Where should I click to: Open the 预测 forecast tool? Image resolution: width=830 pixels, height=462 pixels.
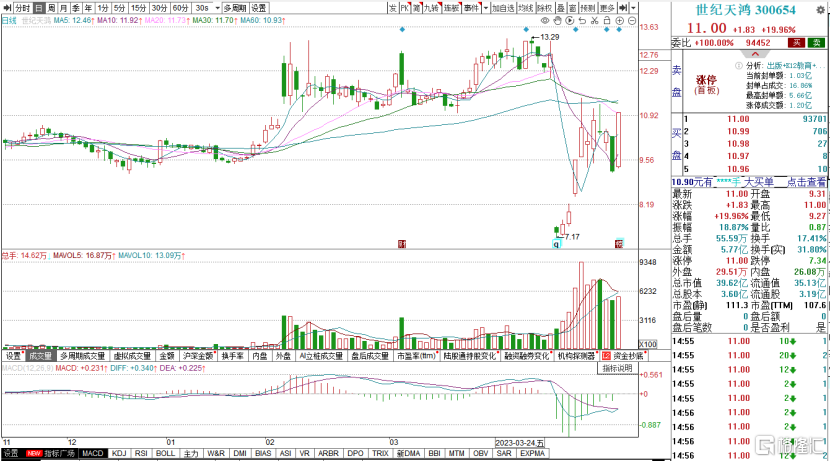click(588, 8)
